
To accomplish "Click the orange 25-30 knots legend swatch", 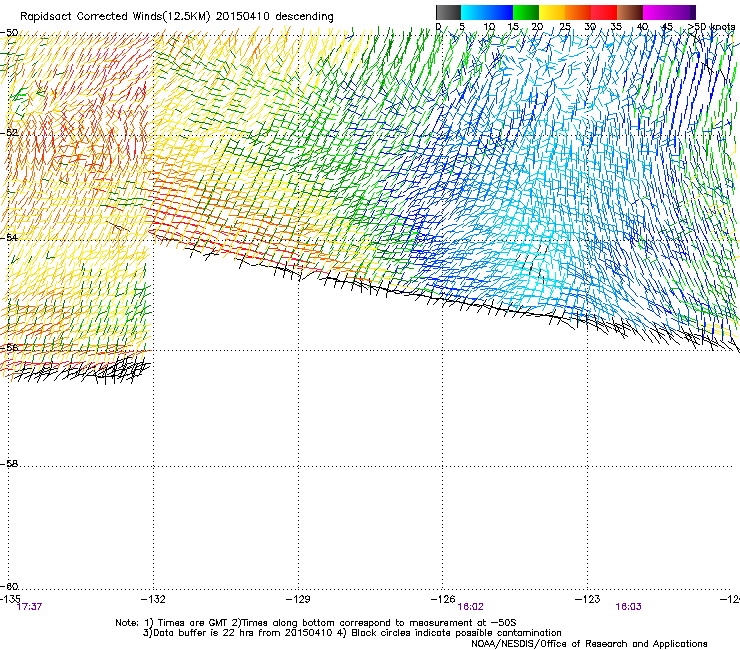I will click(x=578, y=12).
